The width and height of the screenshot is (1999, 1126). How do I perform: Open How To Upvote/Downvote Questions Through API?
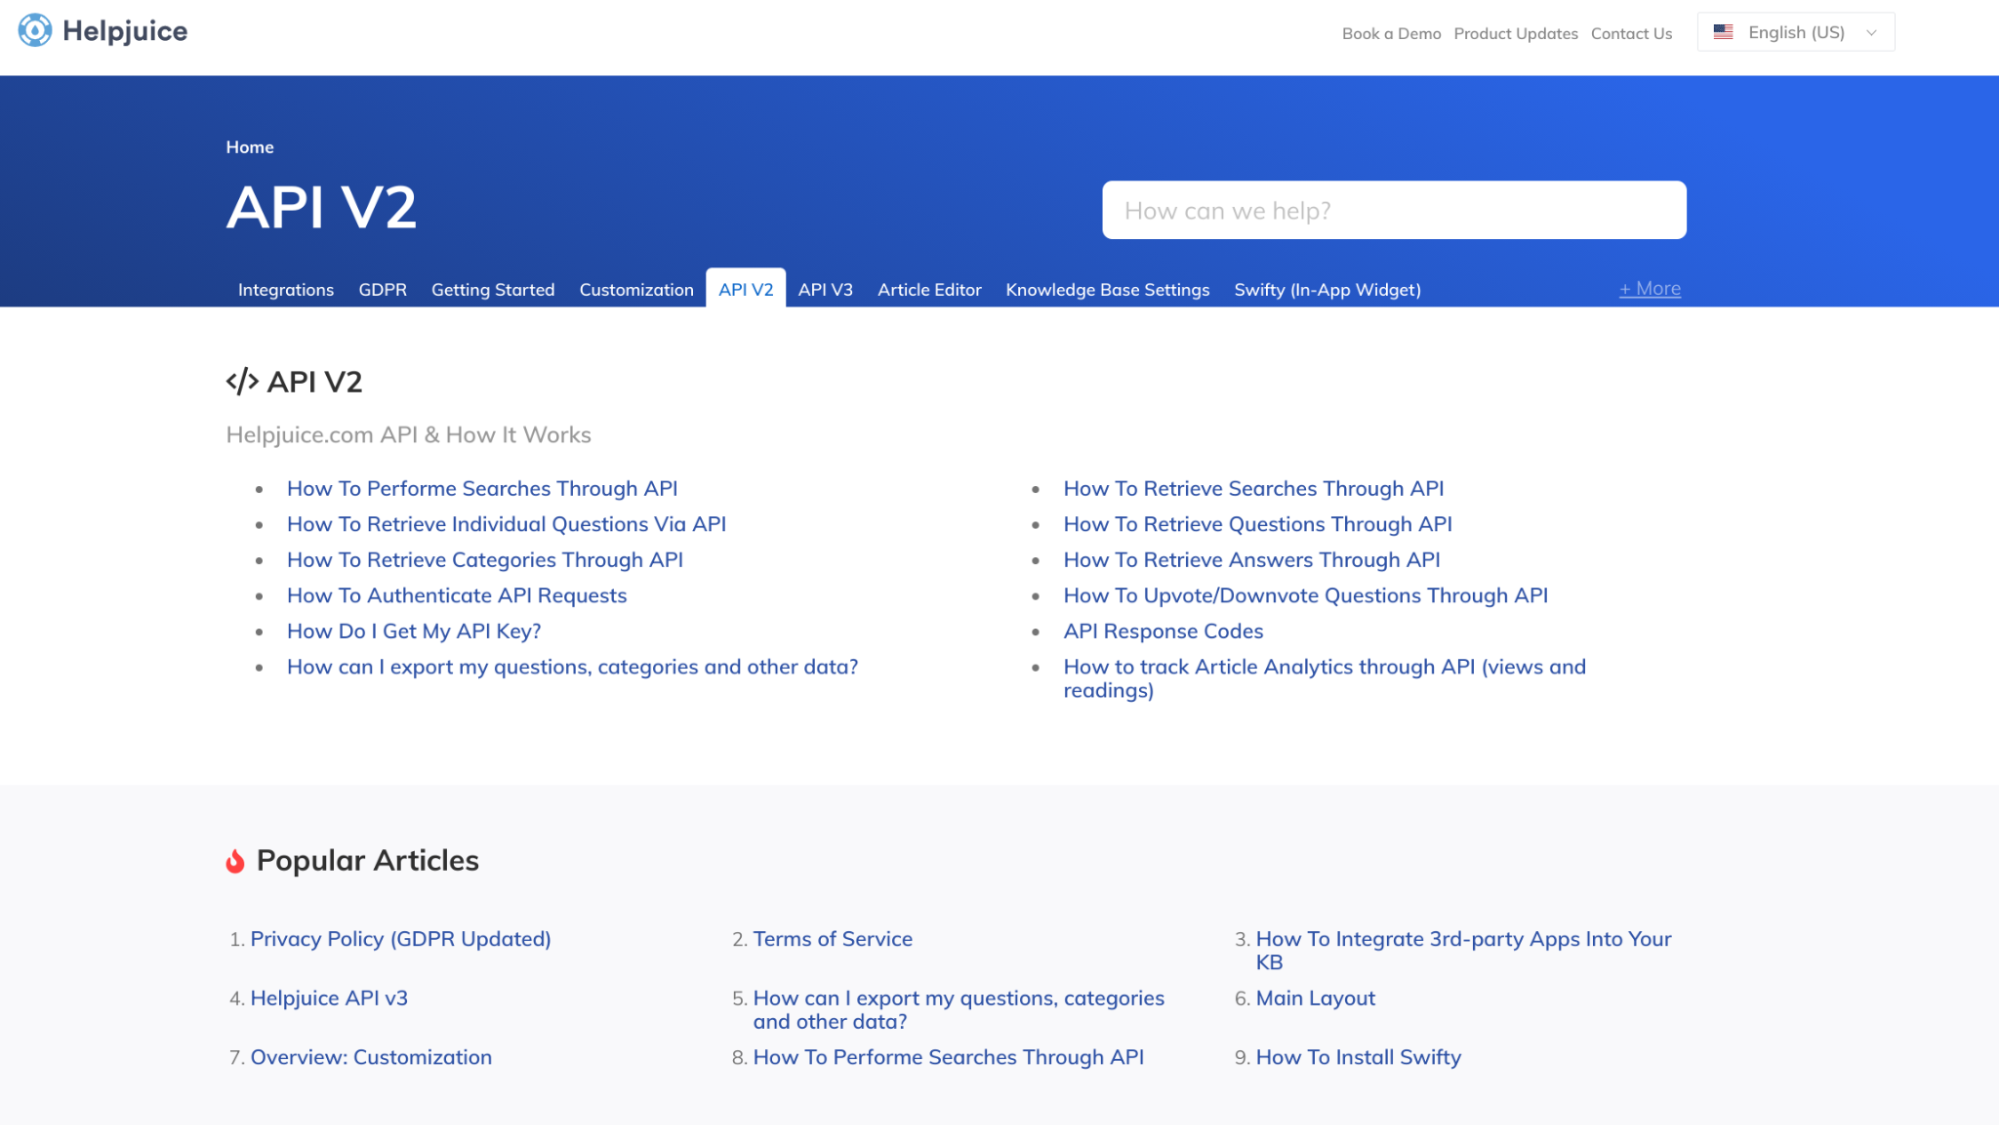pos(1305,596)
